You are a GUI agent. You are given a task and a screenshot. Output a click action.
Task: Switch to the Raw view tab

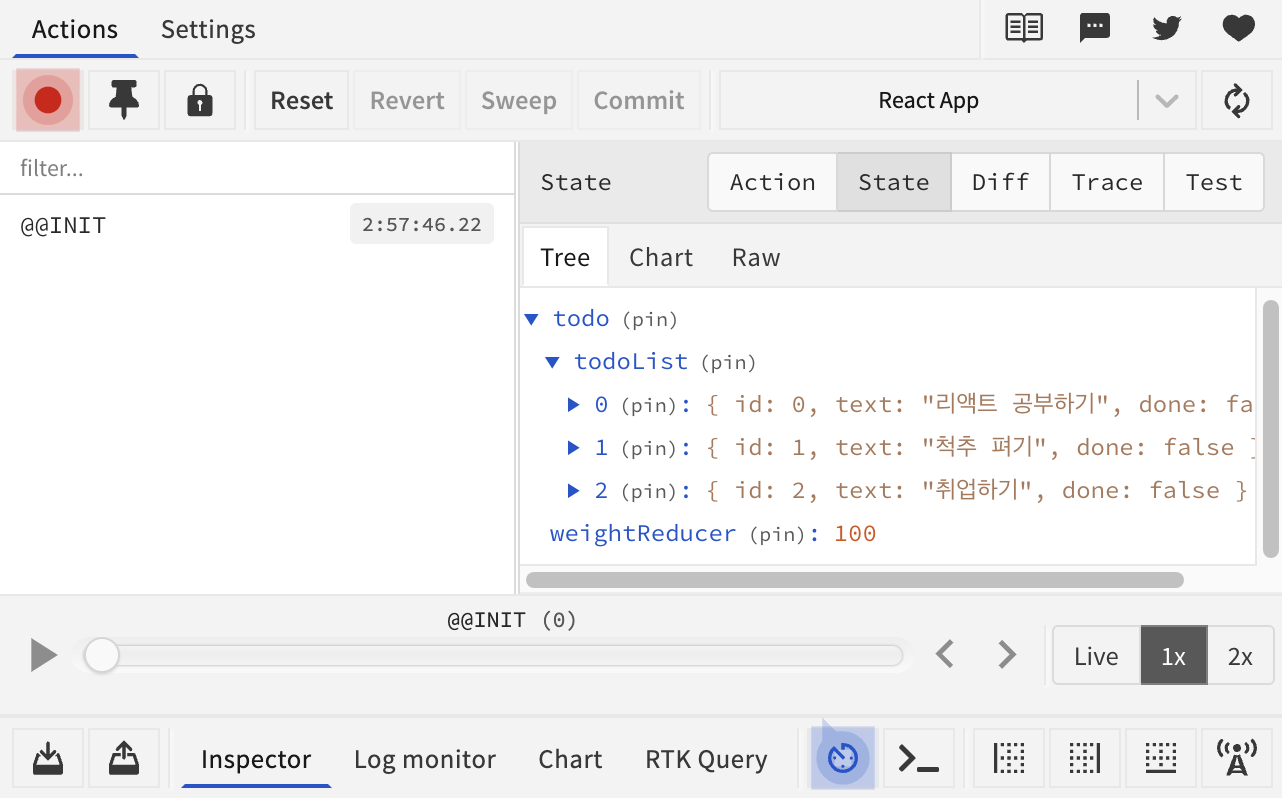756,257
